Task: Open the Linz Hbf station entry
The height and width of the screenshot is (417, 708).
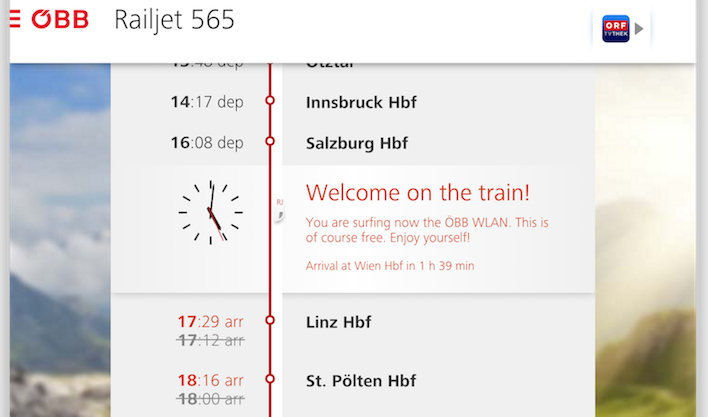Action: 339,322
